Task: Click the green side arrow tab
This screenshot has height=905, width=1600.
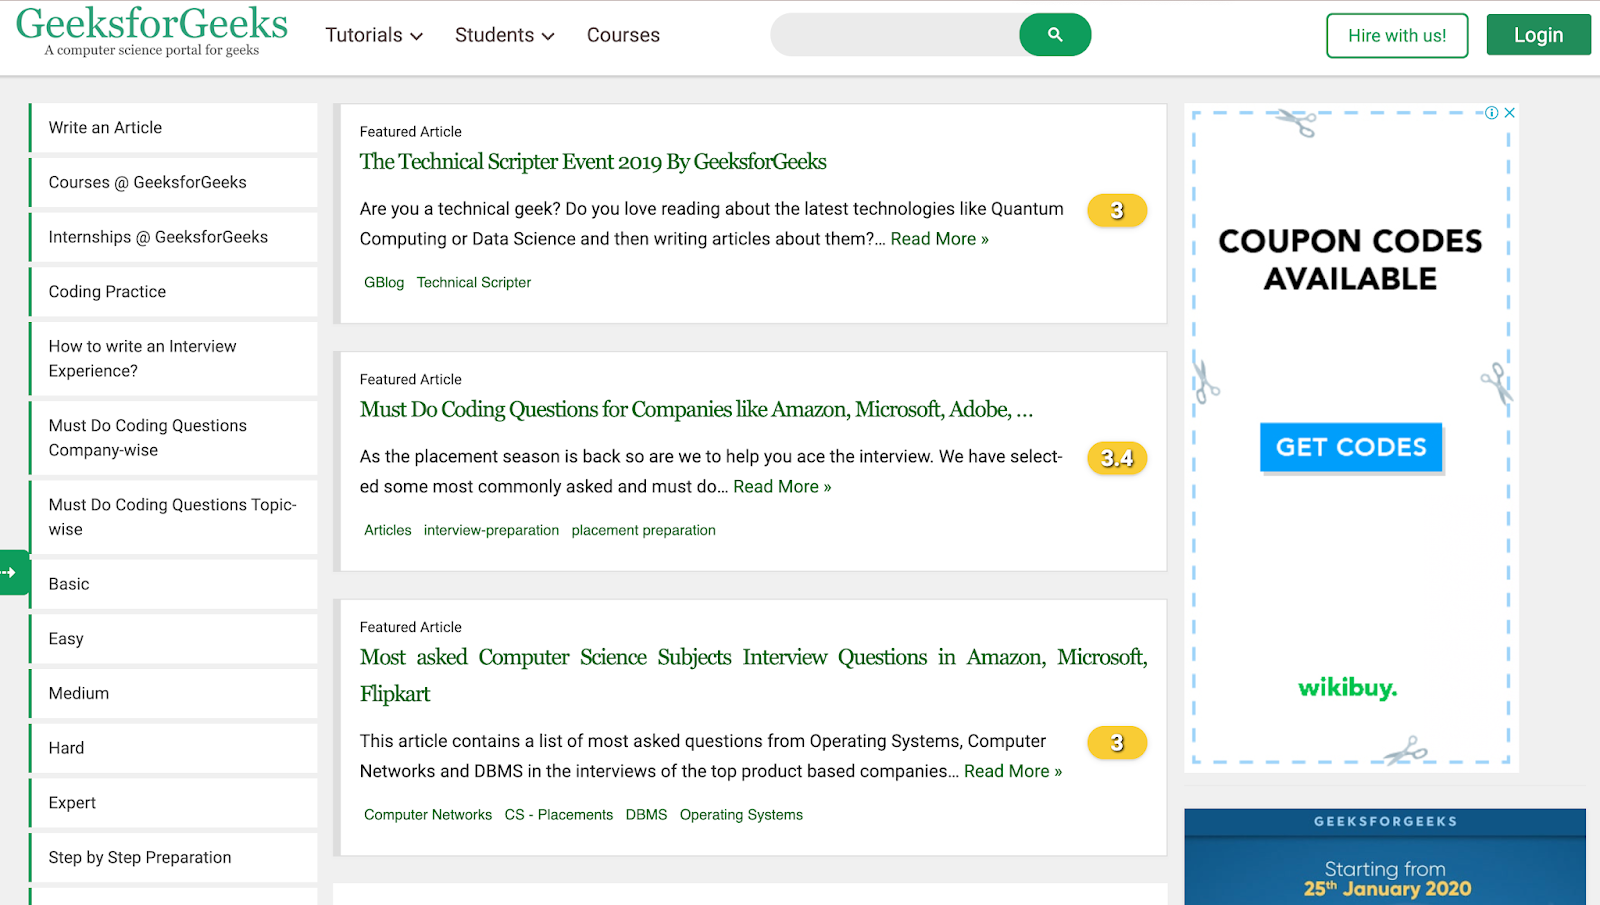Action: 14,572
